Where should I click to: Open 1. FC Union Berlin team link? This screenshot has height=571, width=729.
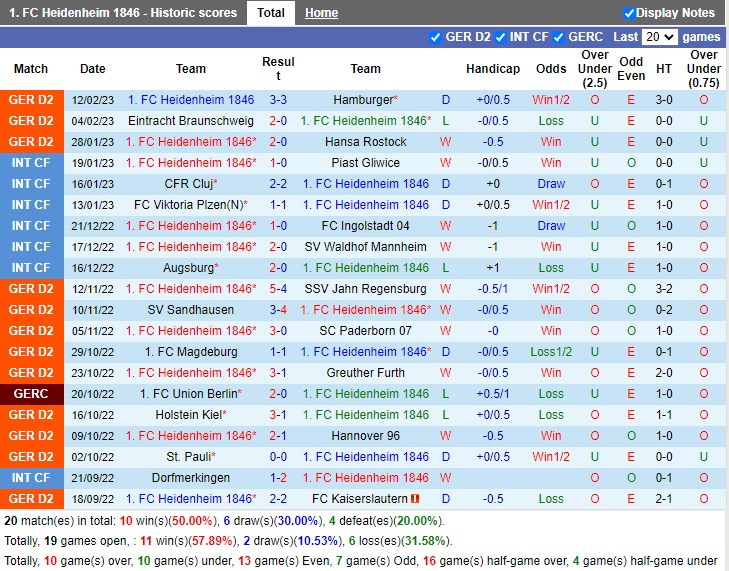pos(188,394)
